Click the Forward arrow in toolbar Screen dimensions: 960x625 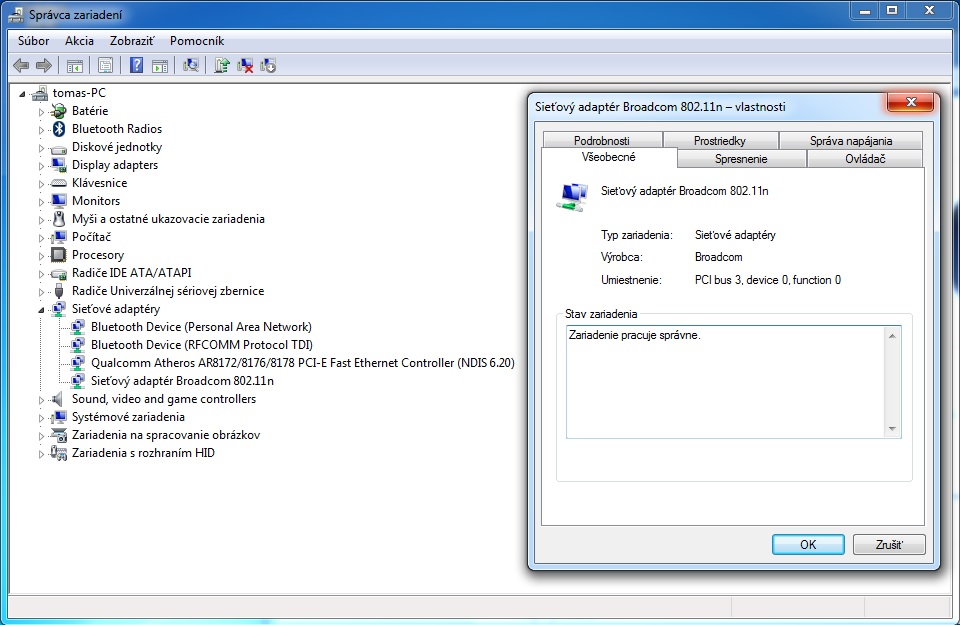click(44, 65)
